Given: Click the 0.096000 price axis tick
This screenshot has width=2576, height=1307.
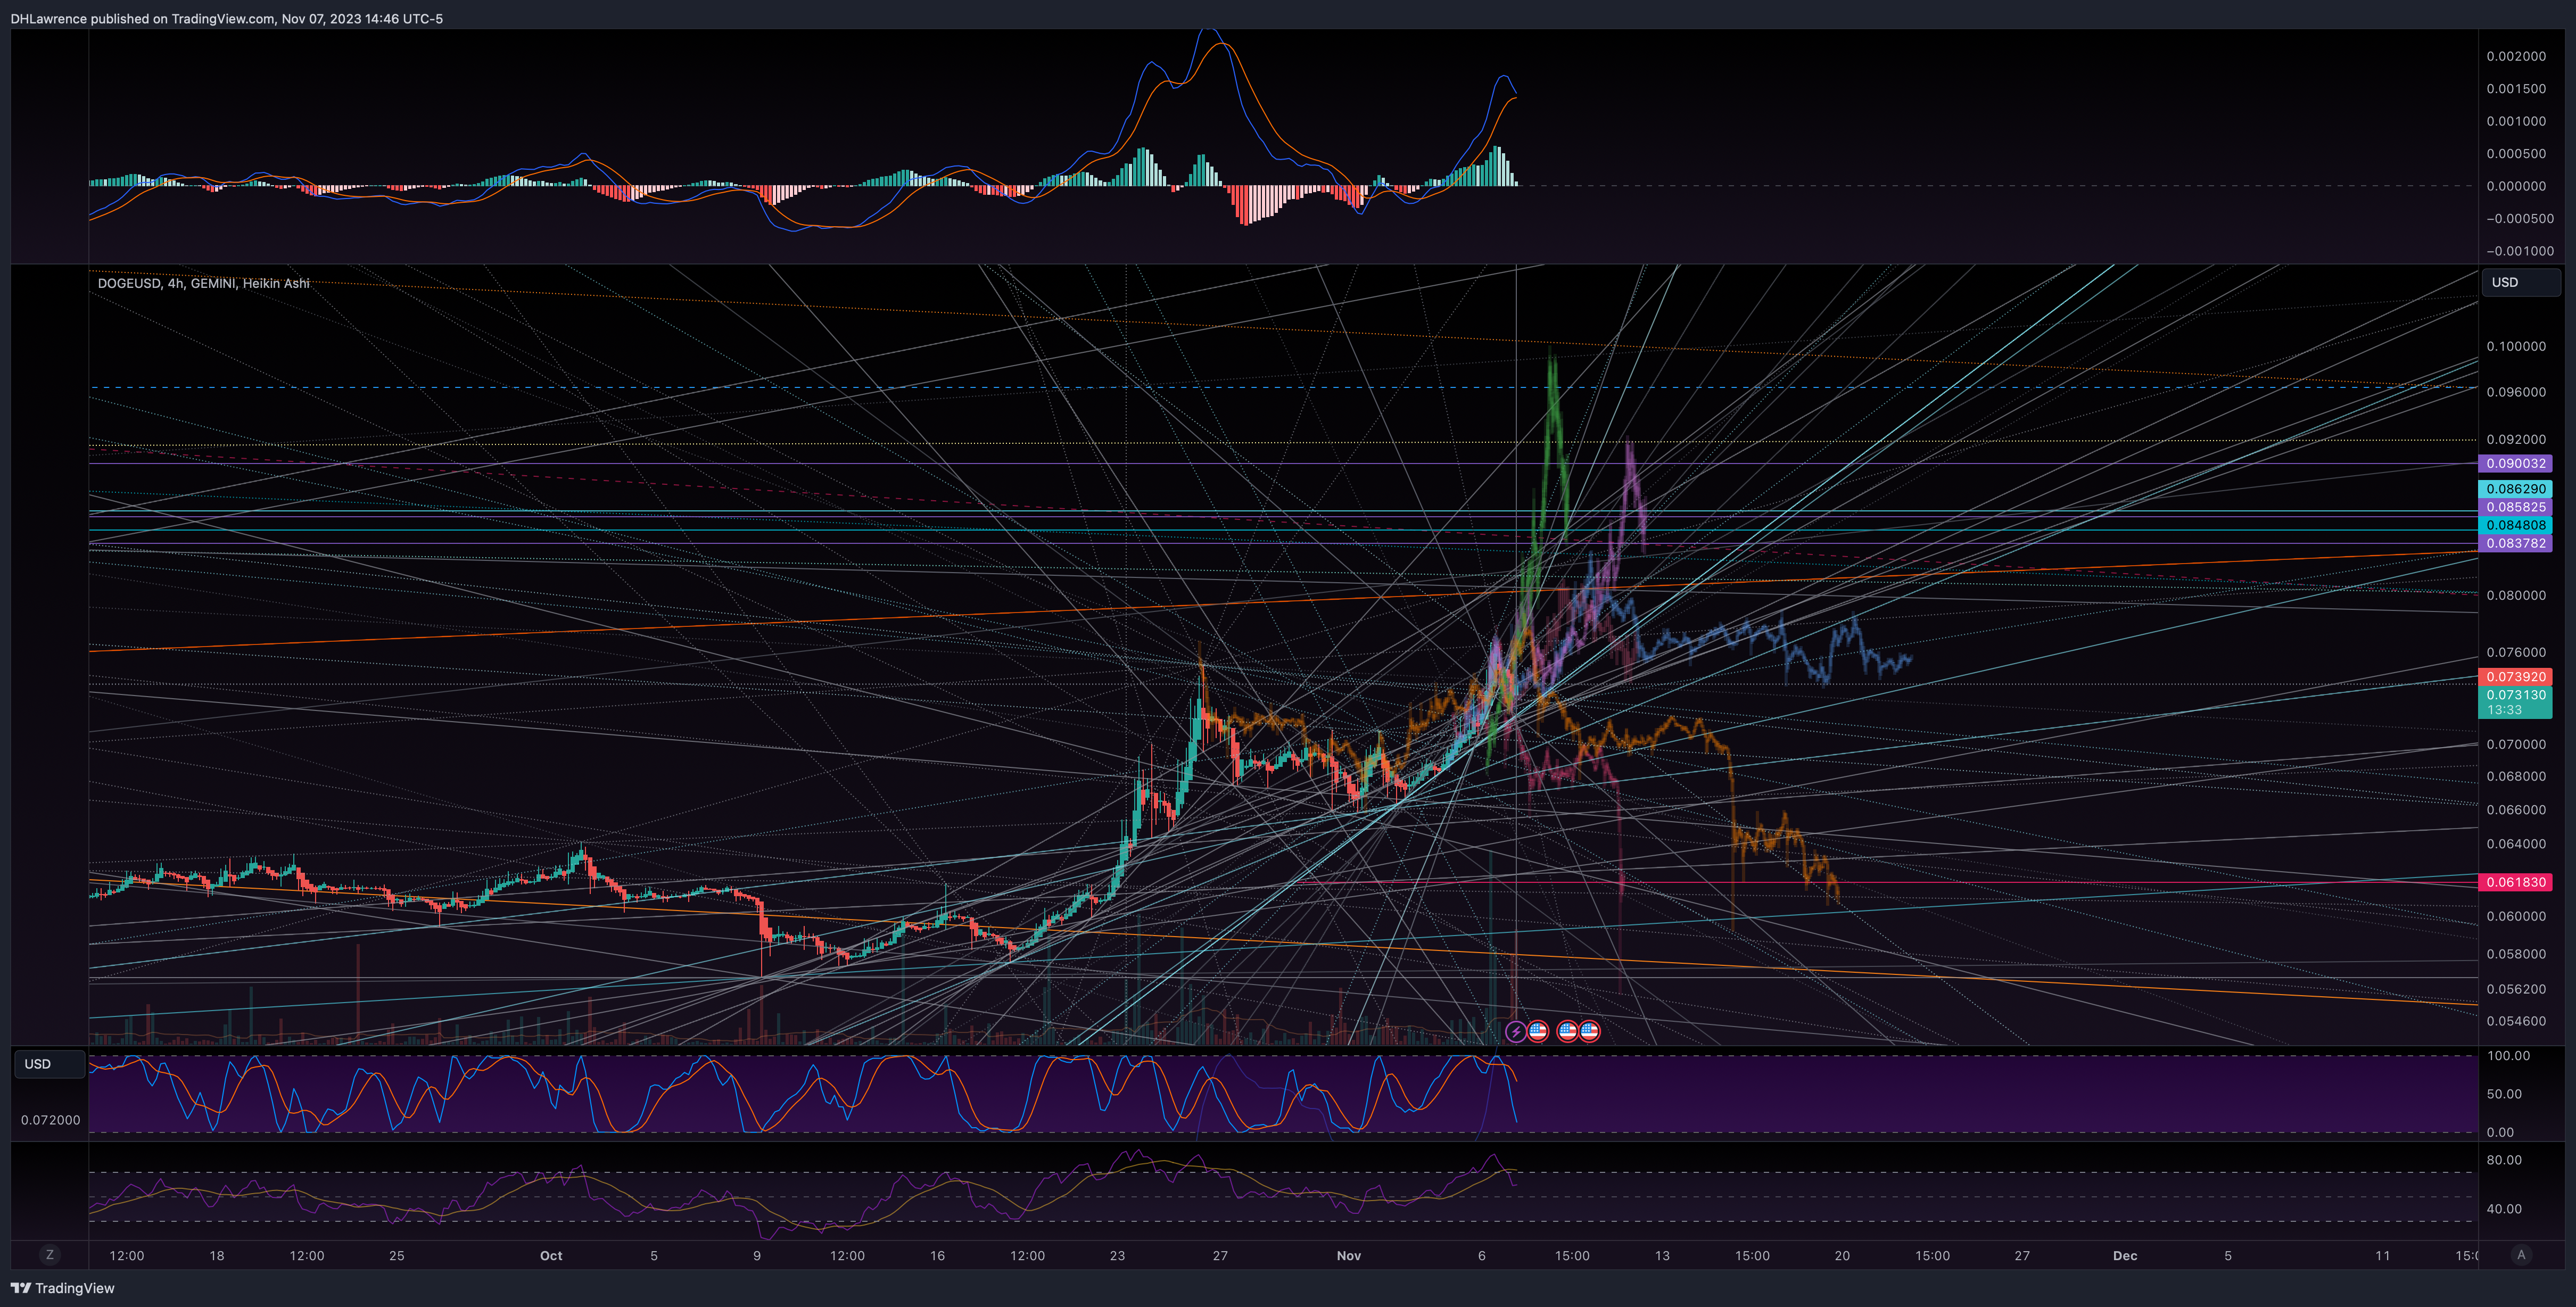Looking at the screenshot, I should [x=2516, y=392].
